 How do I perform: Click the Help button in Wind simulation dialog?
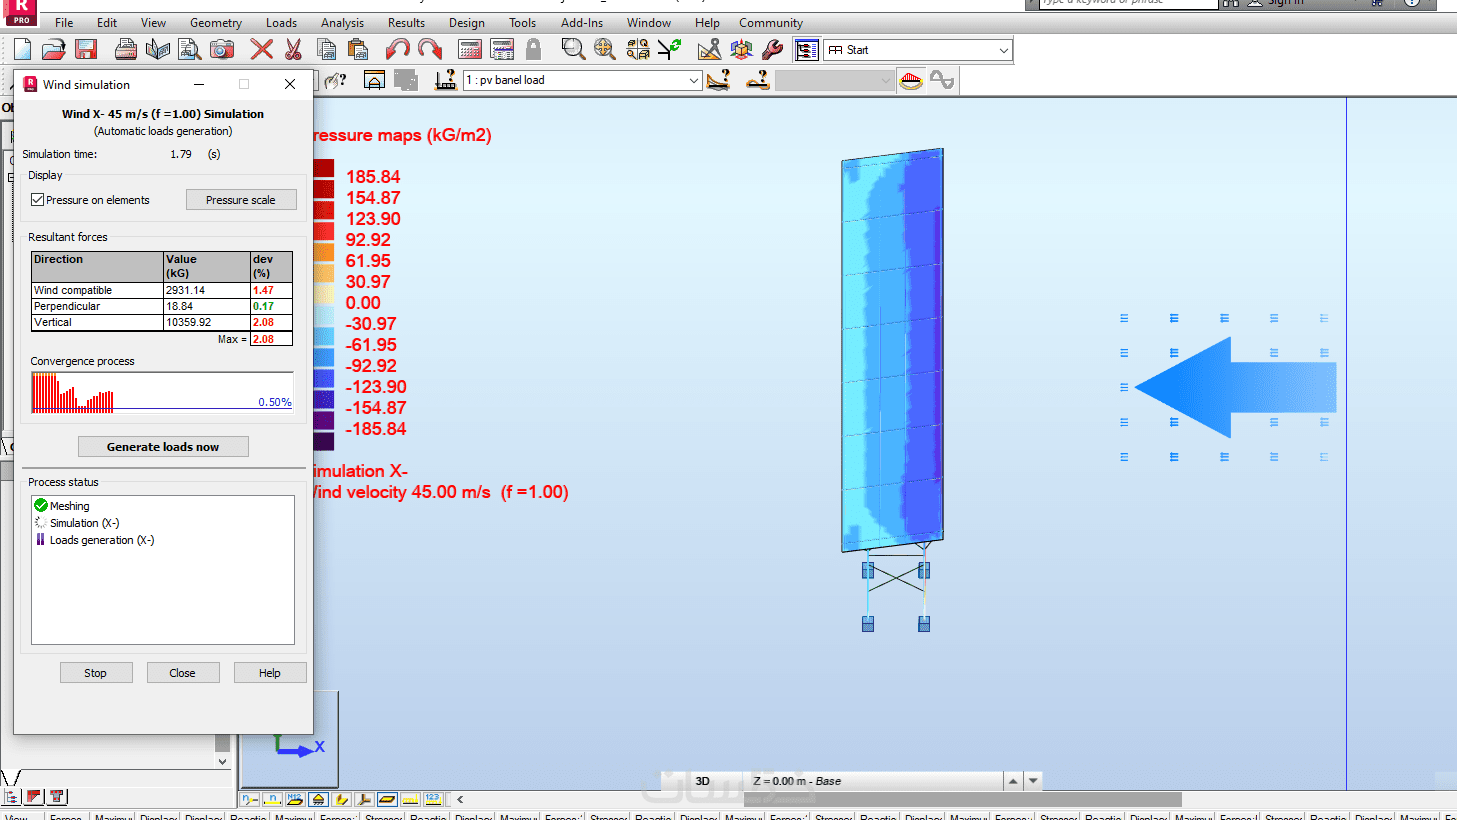[270, 673]
